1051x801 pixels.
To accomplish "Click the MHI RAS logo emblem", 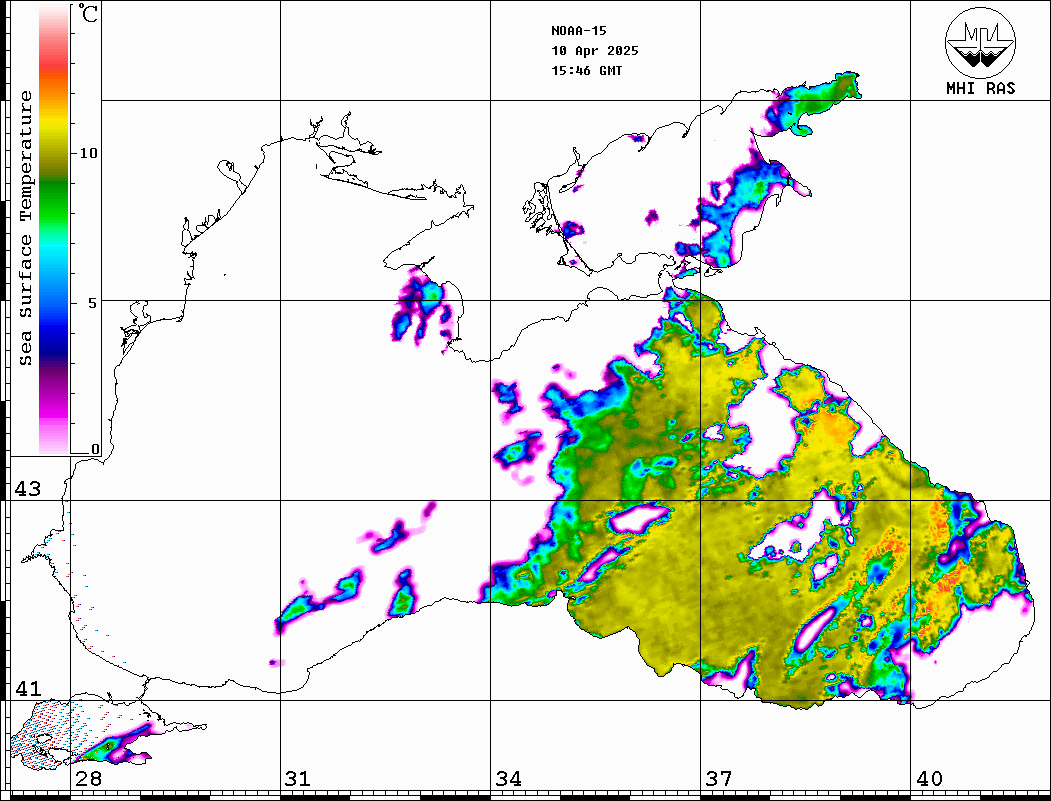I will coord(980,42).
